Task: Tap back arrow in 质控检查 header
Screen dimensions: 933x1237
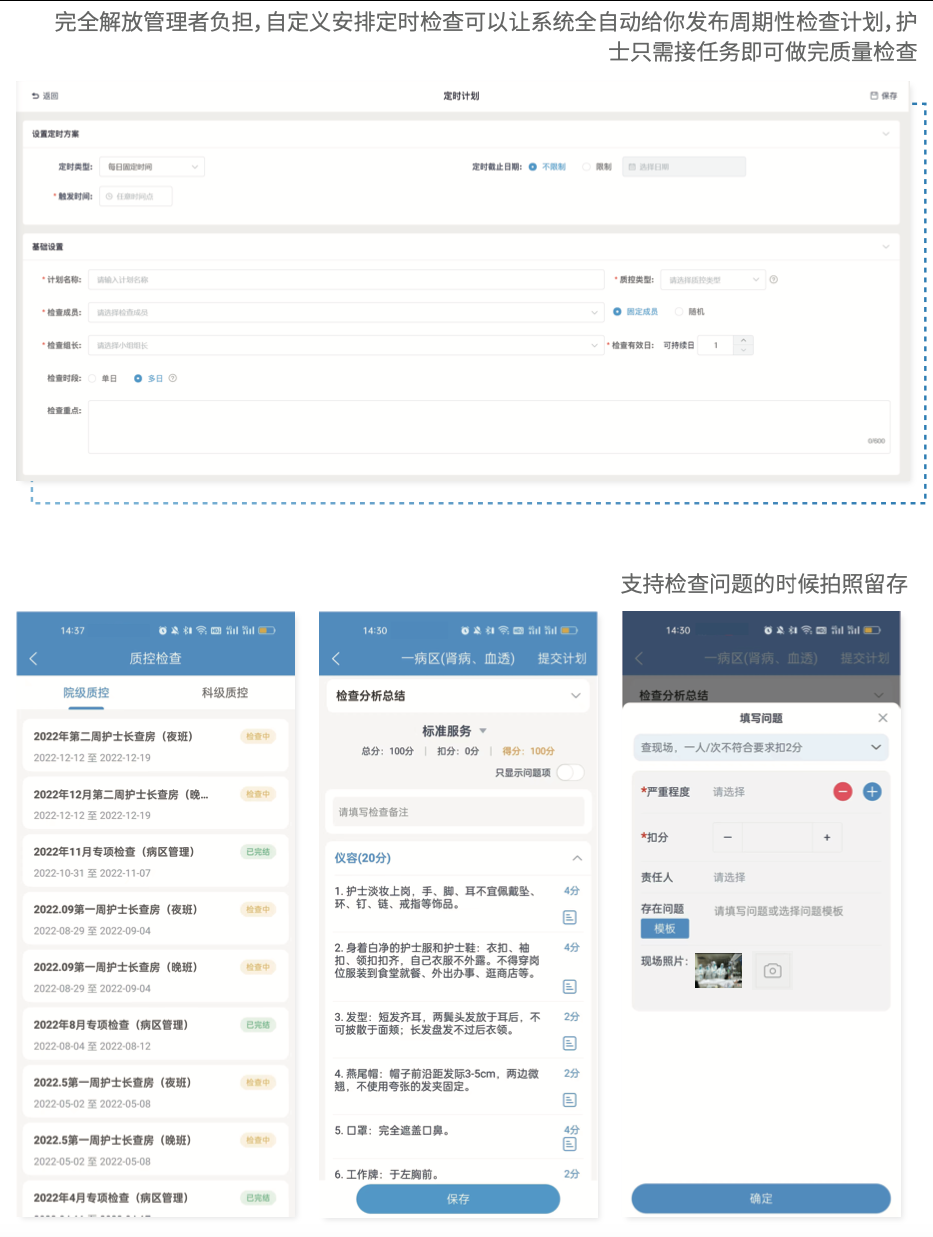Action: click(34, 659)
